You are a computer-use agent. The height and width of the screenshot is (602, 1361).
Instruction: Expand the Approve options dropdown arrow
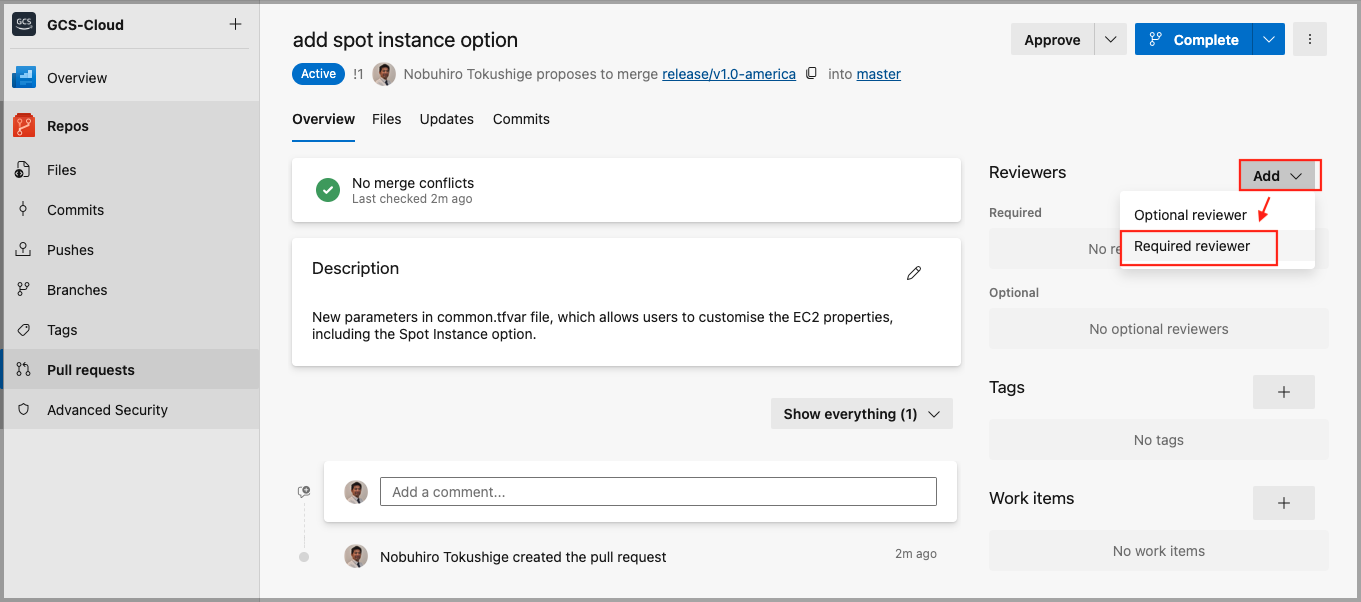(1110, 40)
